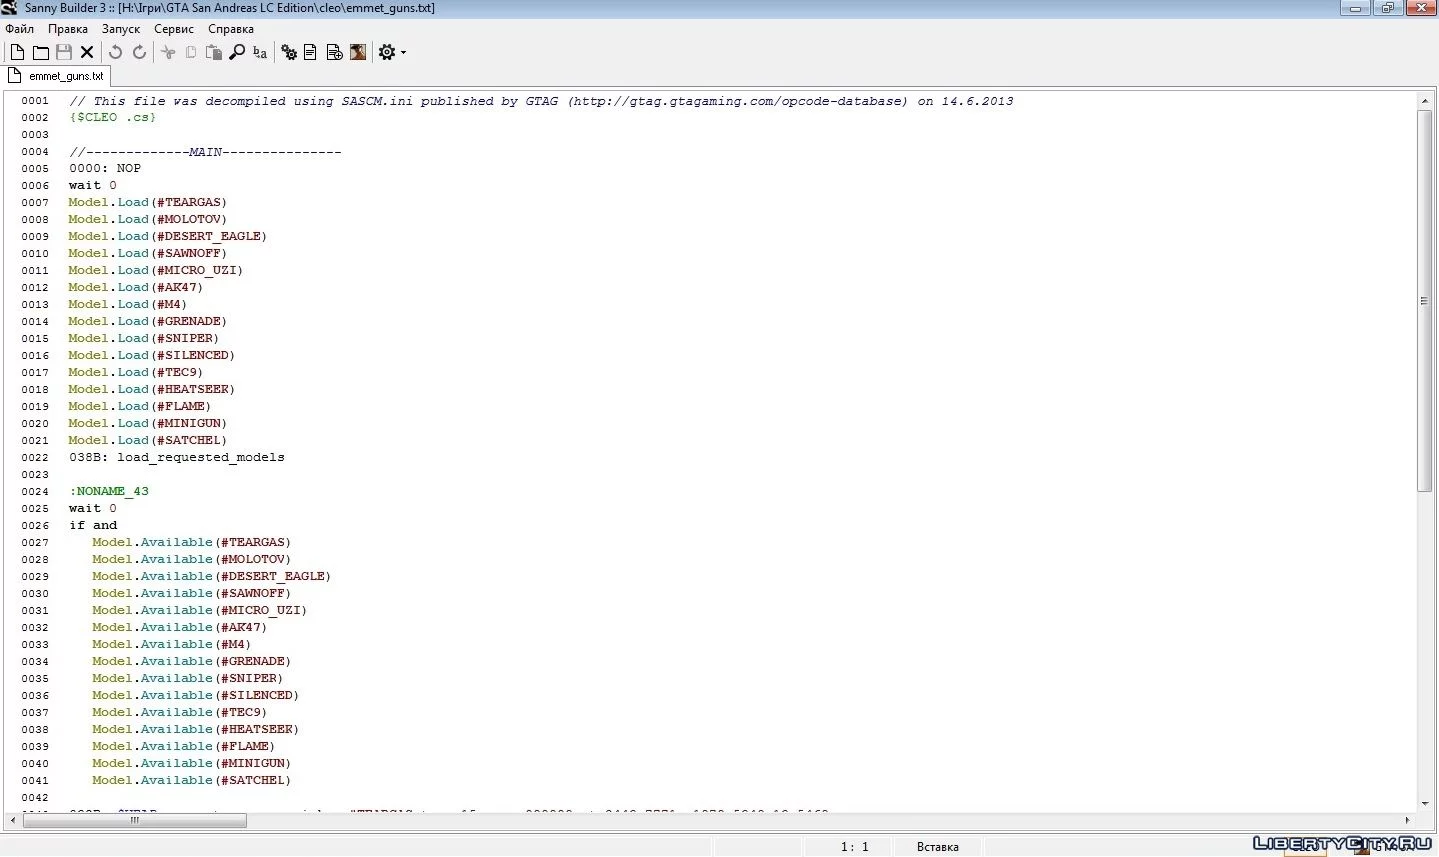The height and width of the screenshot is (857, 1439).
Task: Click the 'Model.Available(#HEATSEEK)' line
Action: pos(196,730)
